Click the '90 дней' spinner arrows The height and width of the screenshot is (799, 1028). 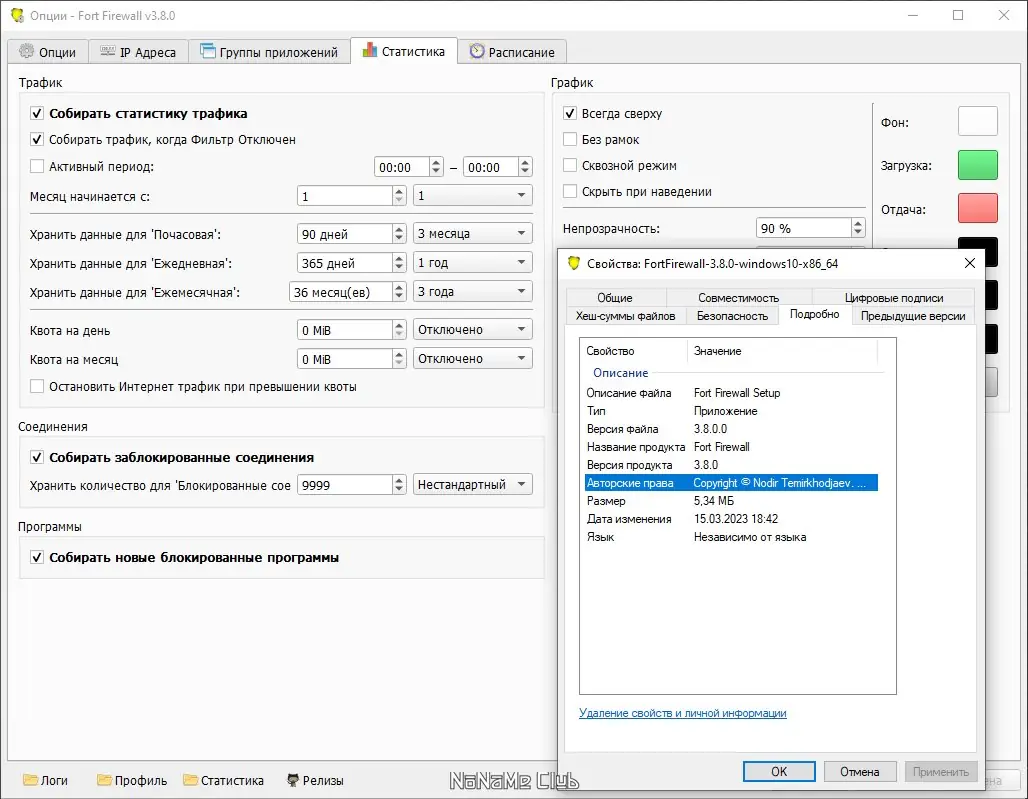tap(399, 234)
